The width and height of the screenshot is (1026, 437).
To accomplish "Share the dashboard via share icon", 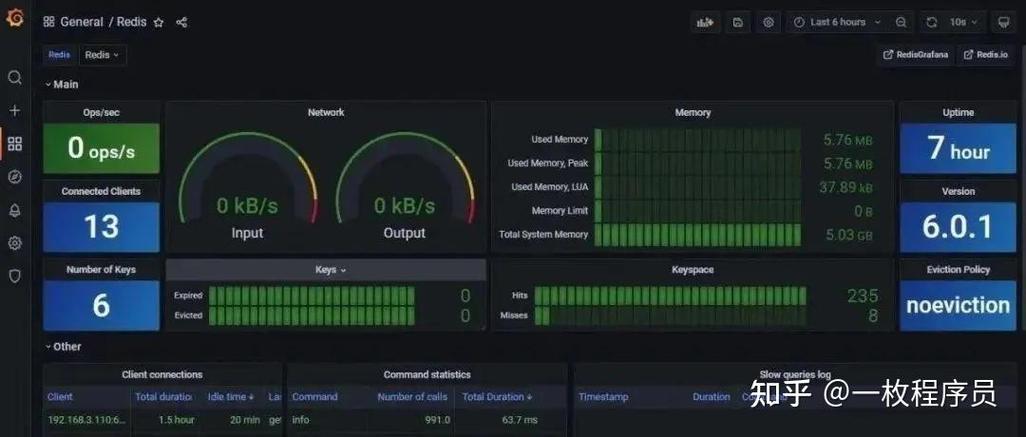I will tap(182, 22).
